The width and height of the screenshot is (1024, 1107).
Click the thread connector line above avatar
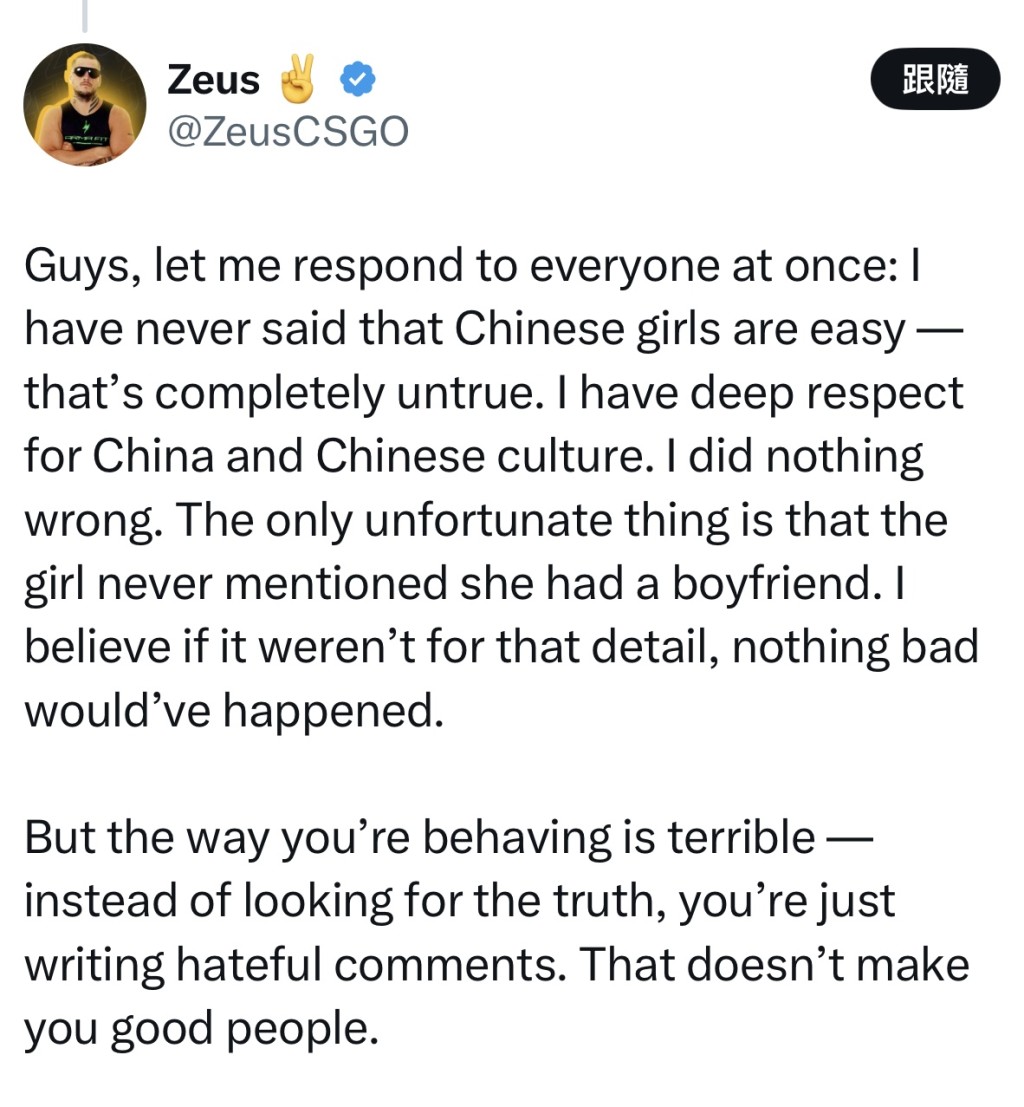85,15
